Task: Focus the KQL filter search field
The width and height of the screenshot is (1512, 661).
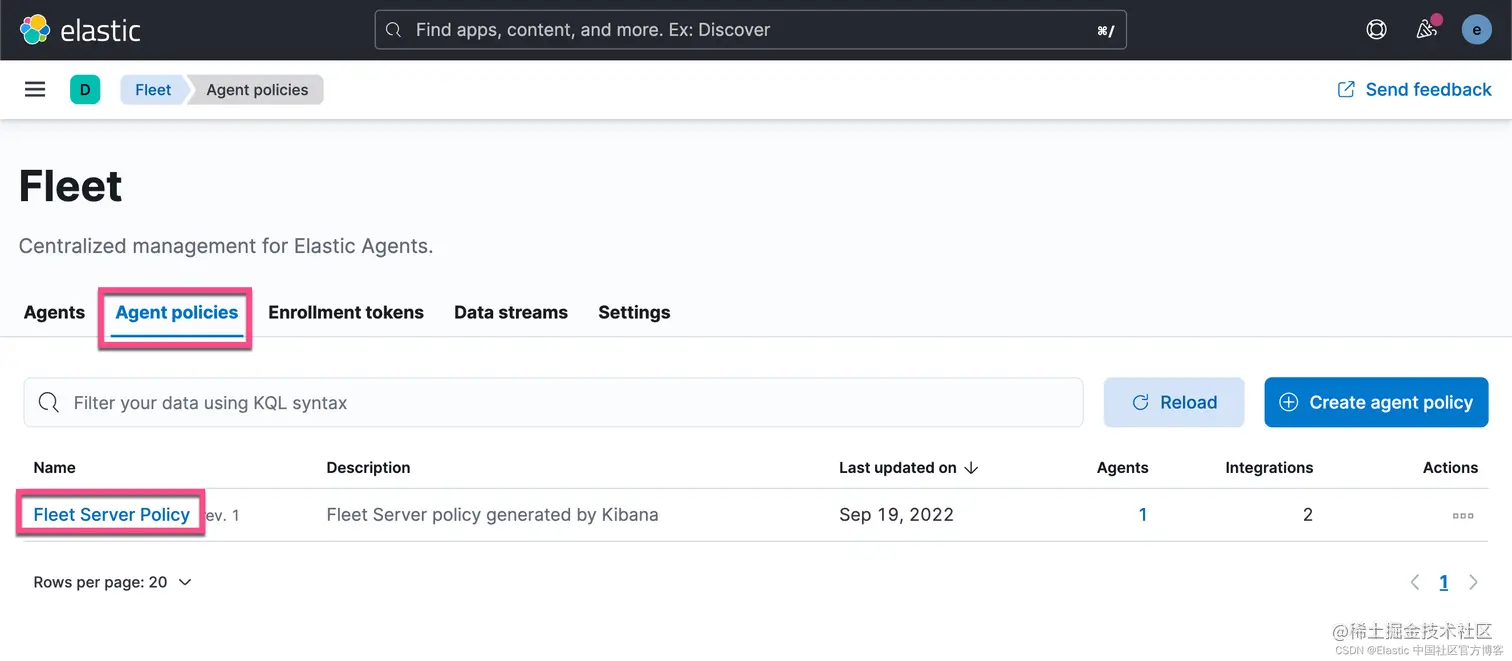Action: [x=560, y=403]
